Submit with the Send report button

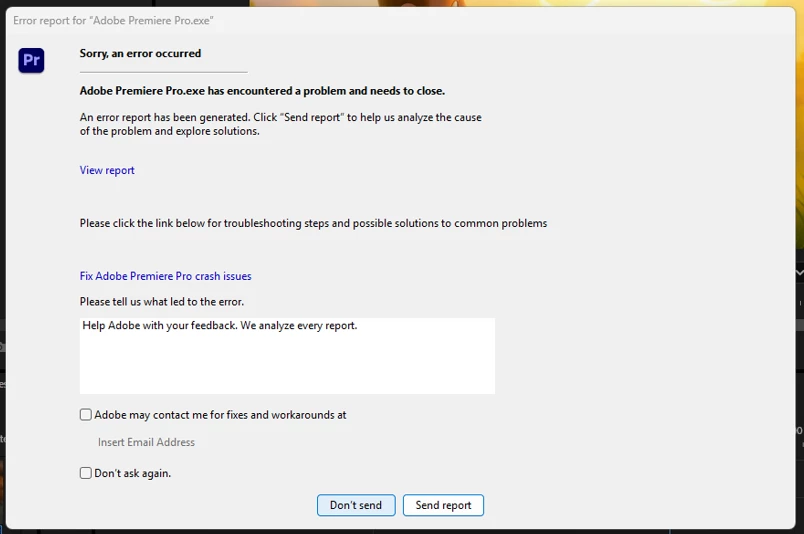coord(443,505)
